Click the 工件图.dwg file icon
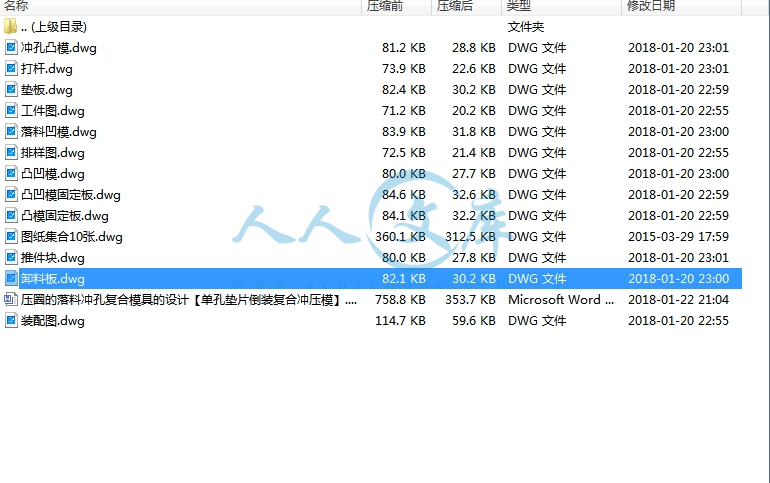770x483 pixels. click(11, 110)
